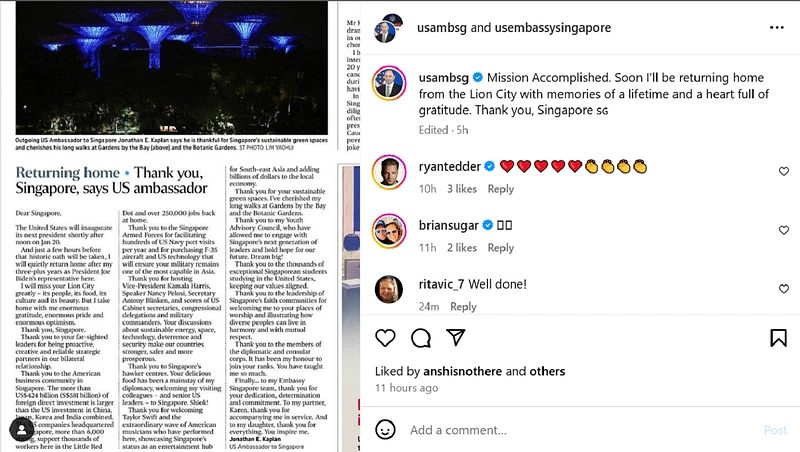Reply to ritavic_7's comment
800x452 pixels.
pyautogui.click(x=463, y=306)
